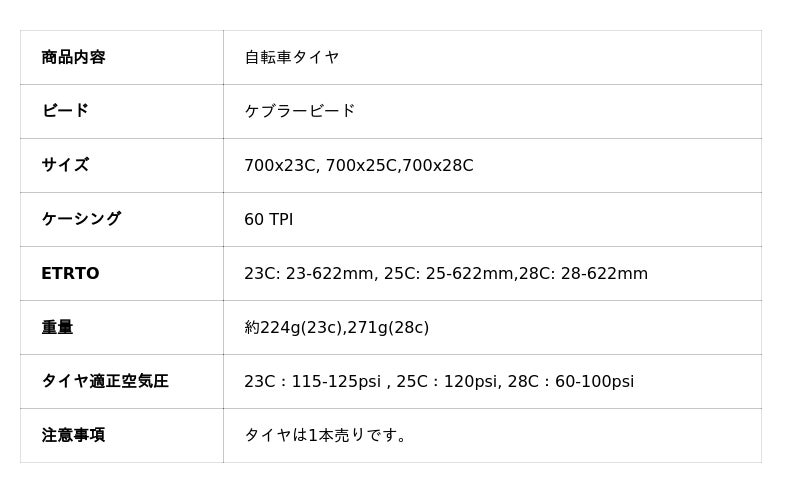
Task: Click the 23C: 23-622mm ETRTO text
Action: point(309,273)
